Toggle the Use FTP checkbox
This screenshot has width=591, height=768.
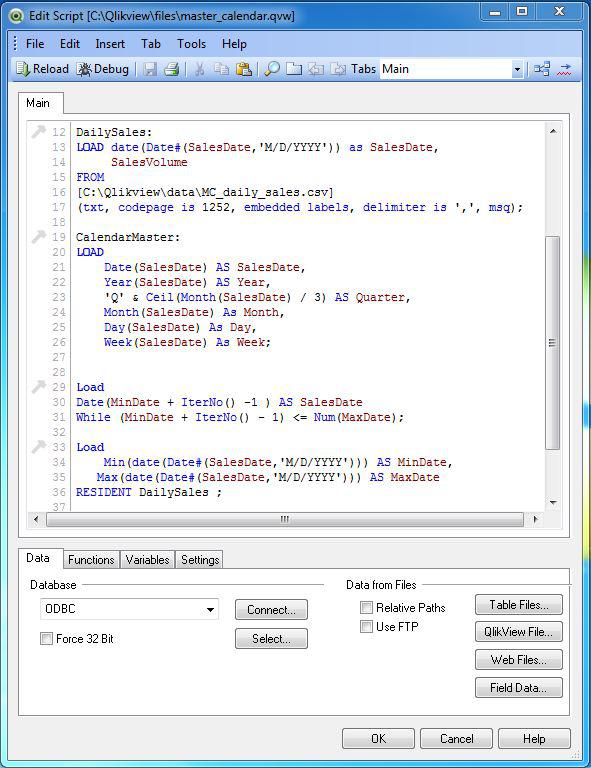tap(366, 626)
